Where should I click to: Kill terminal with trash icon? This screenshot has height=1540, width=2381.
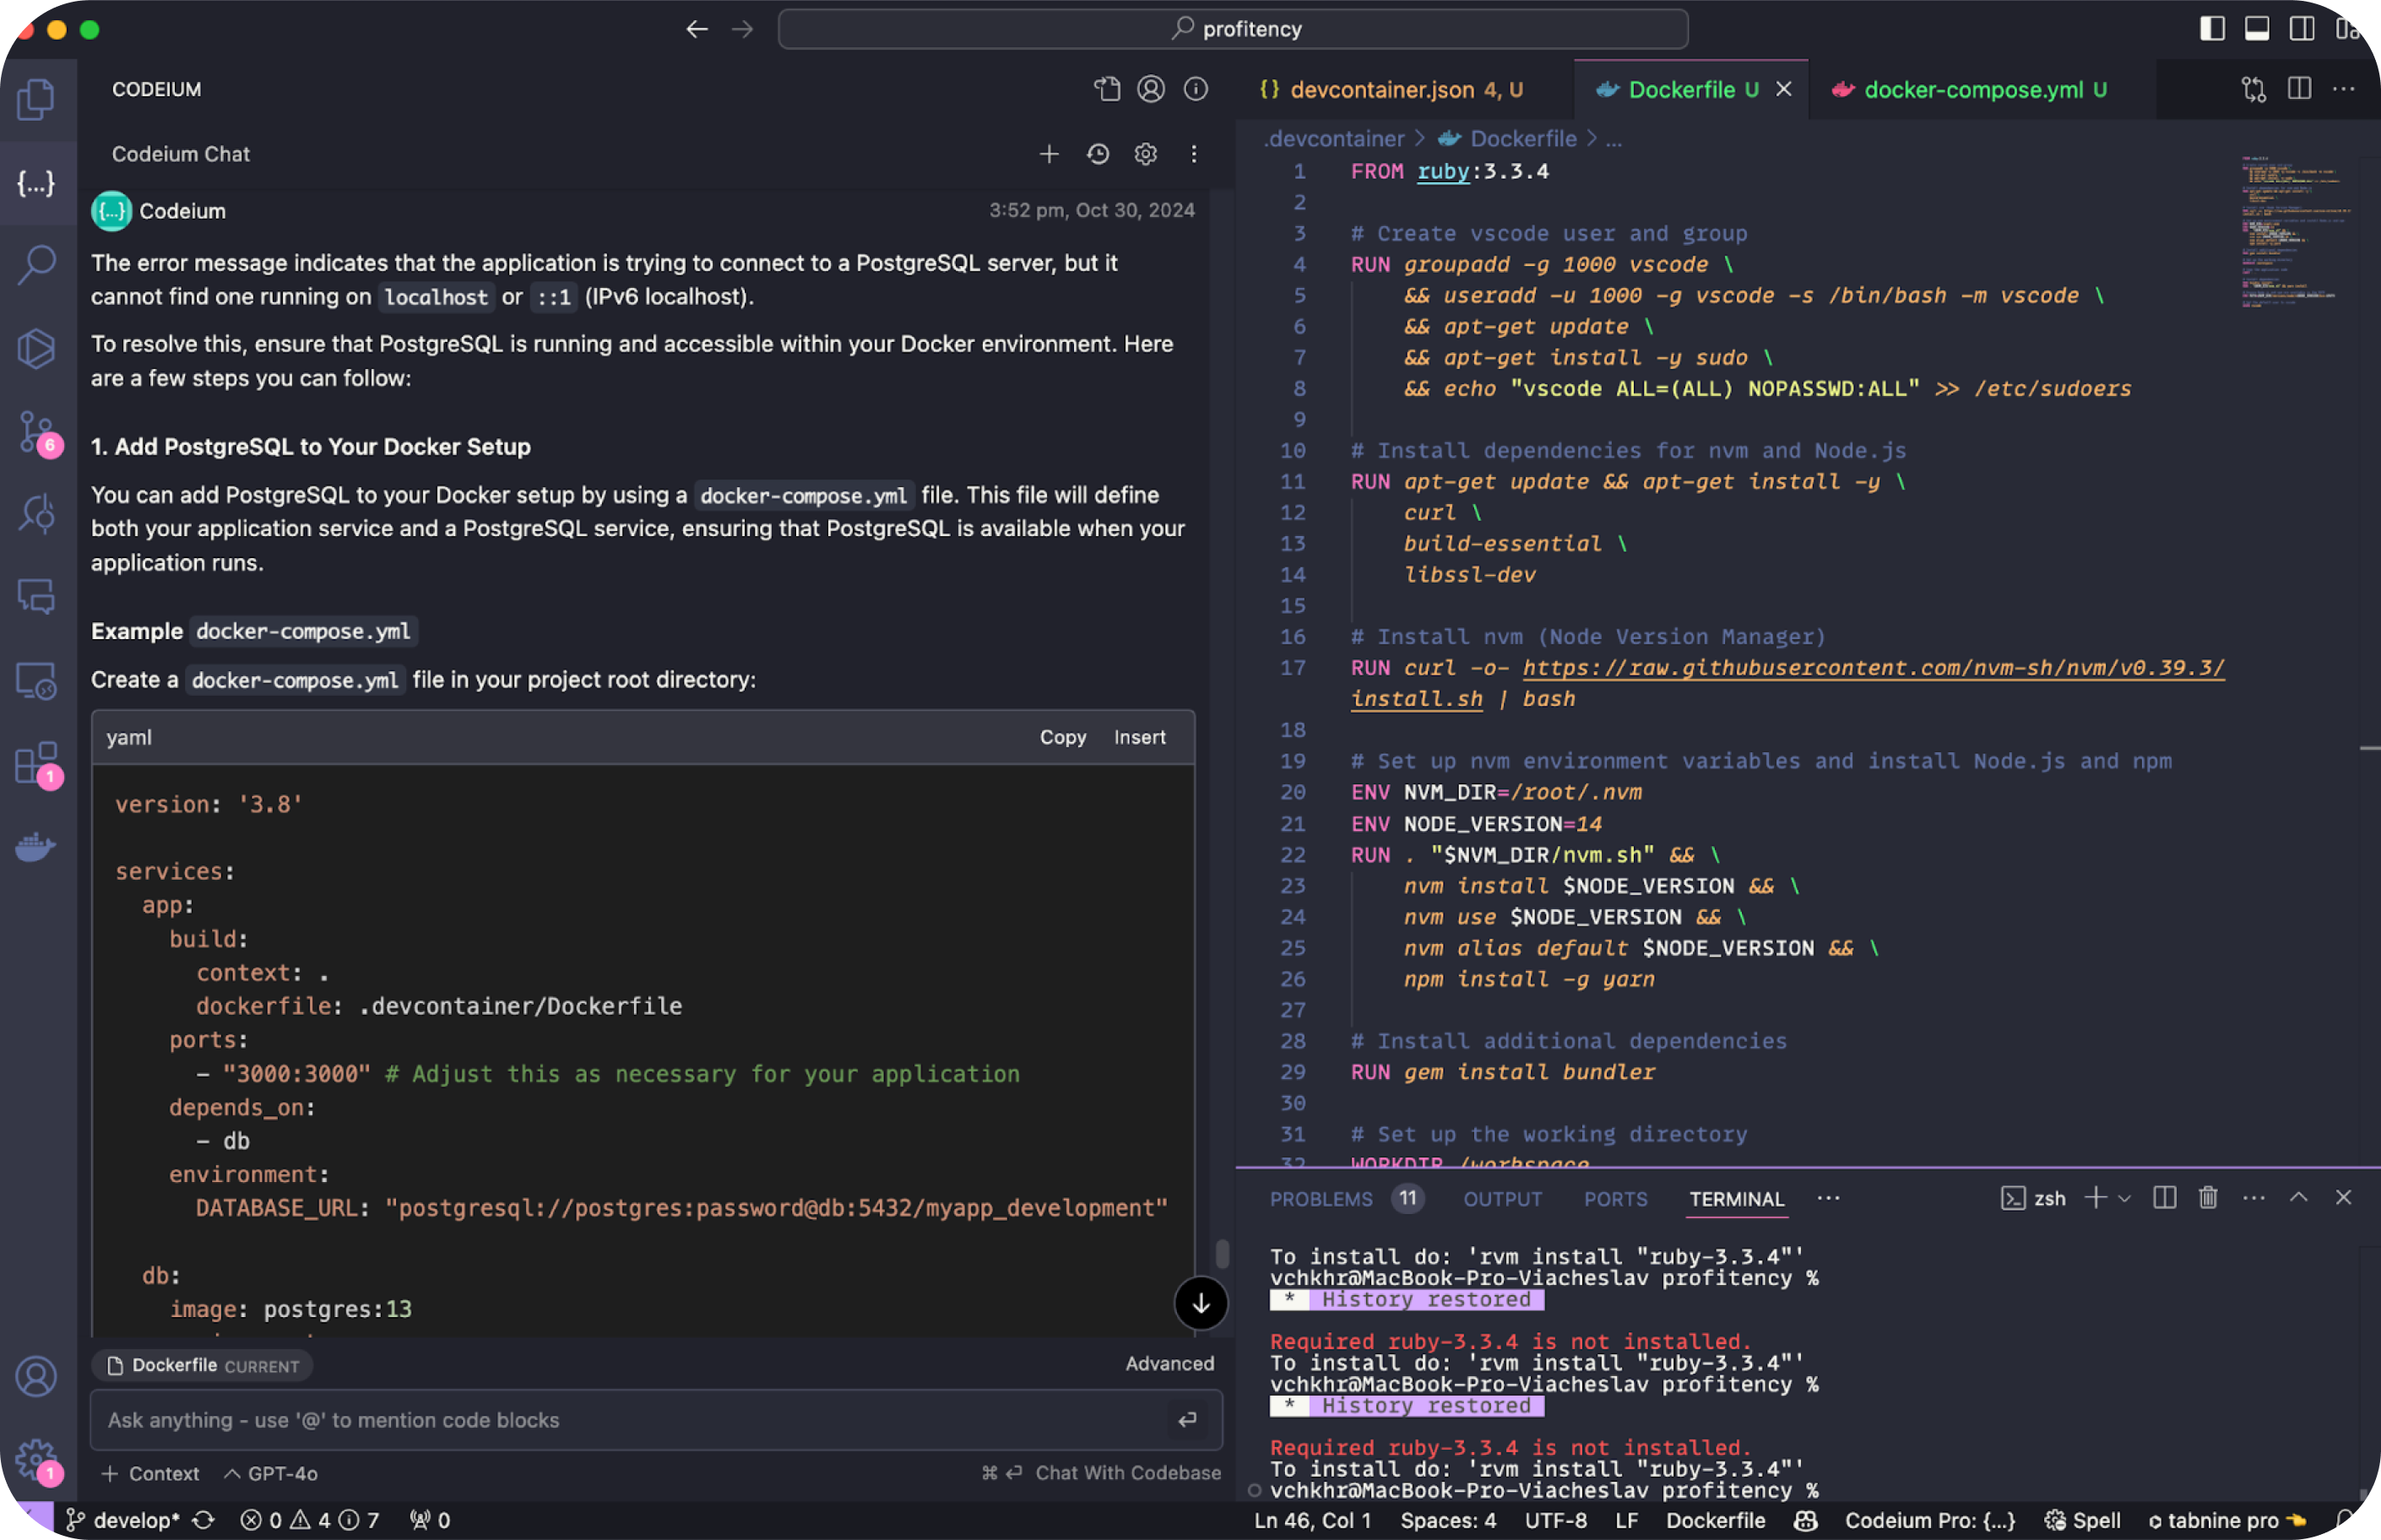[x=2208, y=1198]
